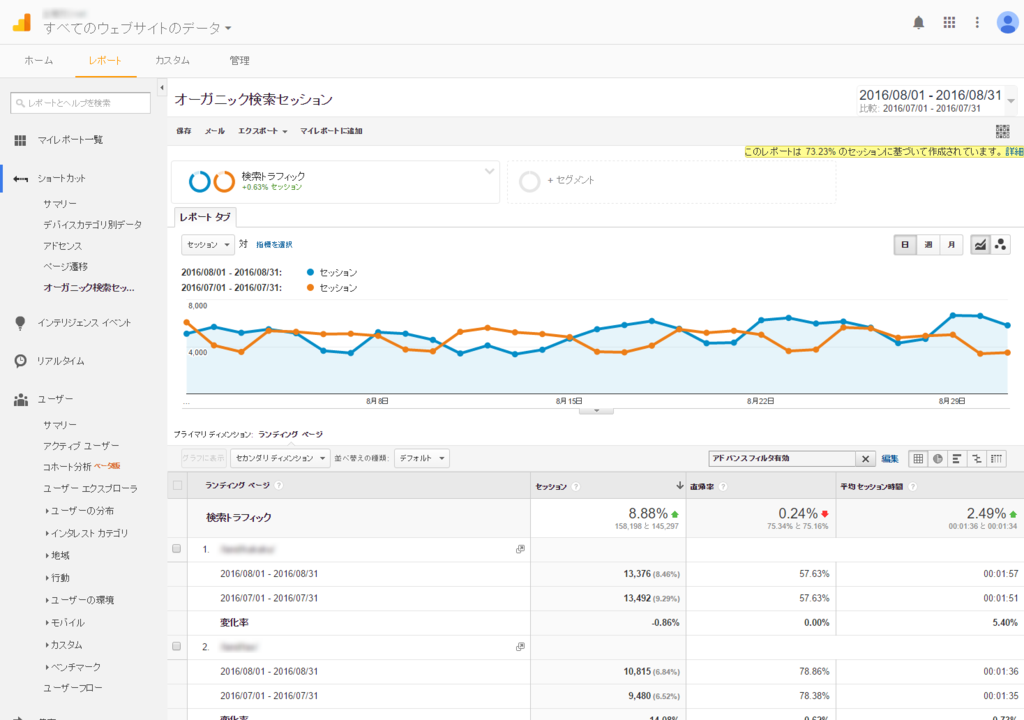Screen dimensions: 1024x720
Task: Open the デフォルト sort type dropdown
Action: (x=421, y=459)
